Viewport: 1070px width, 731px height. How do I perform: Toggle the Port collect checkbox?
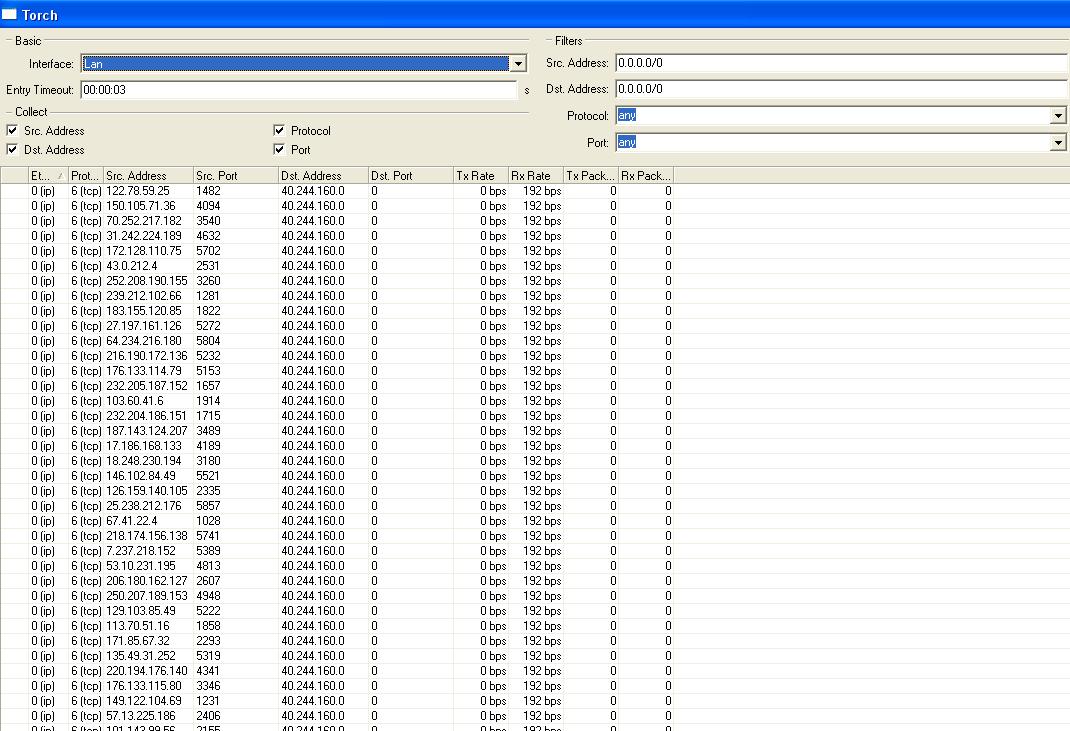click(278, 149)
